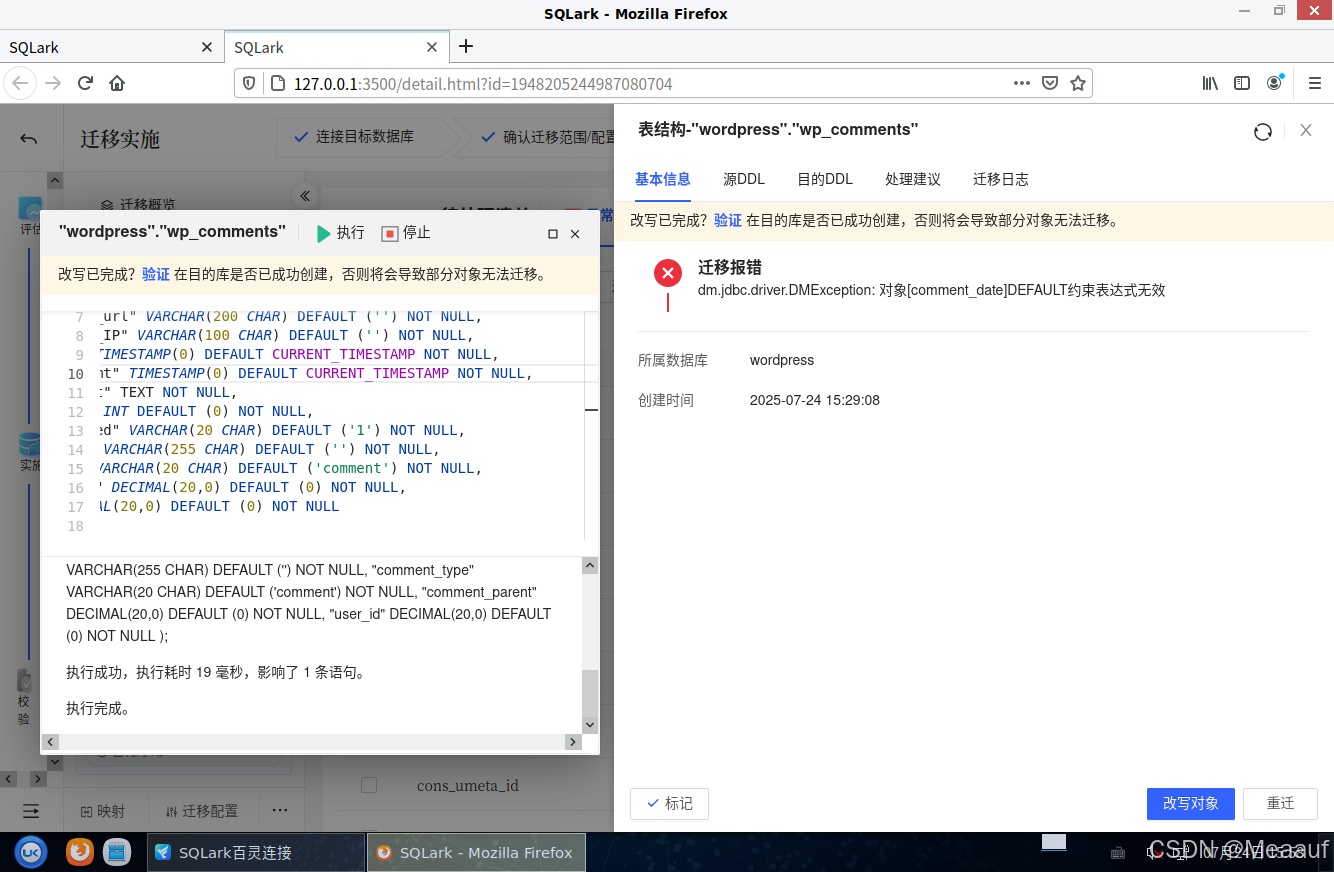The width and height of the screenshot is (1334, 872).
Task: Click the 确认迁移范围/配置 step
Action: 550,137
